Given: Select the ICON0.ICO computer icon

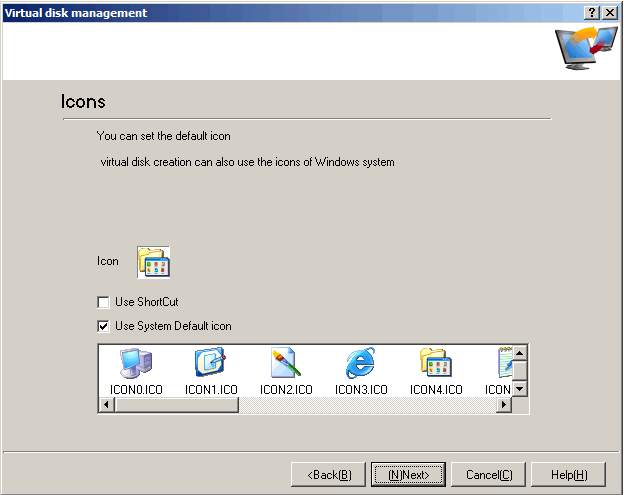Looking at the screenshot, I should [x=135, y=364].
